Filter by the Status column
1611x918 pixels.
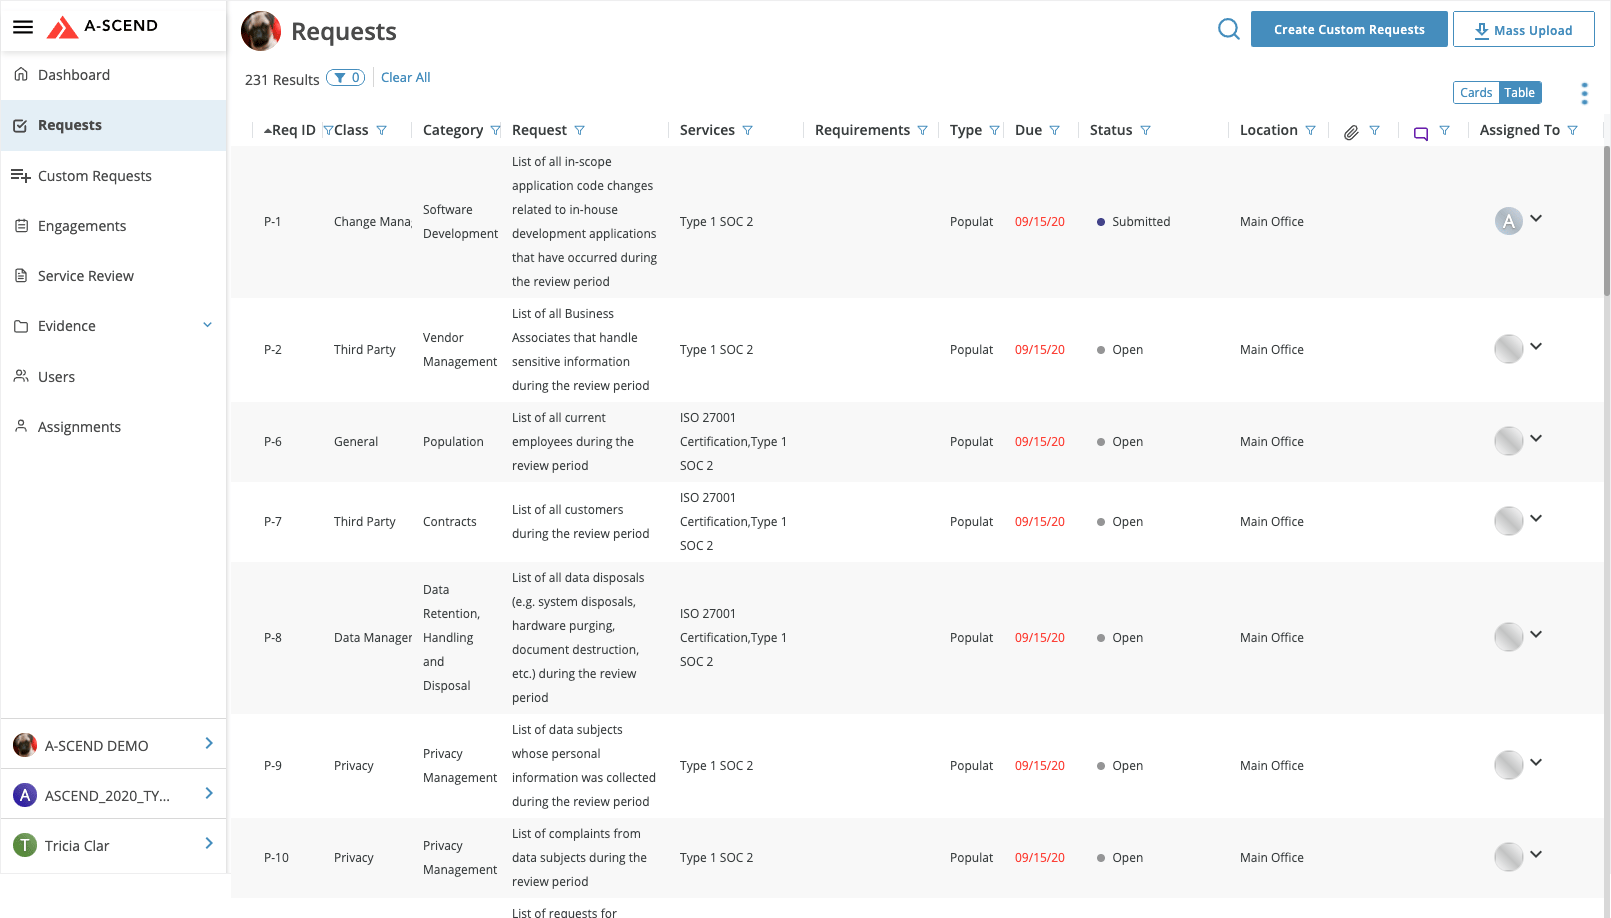click(1145, 131)
